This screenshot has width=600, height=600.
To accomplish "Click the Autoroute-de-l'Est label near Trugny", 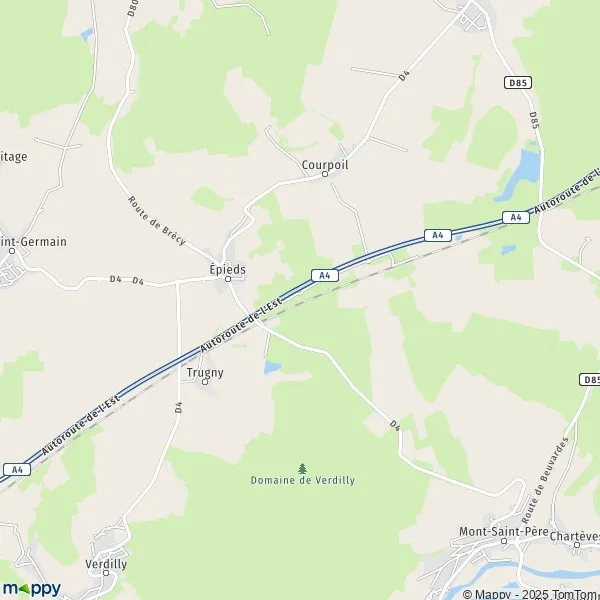I will coord(241,324).
